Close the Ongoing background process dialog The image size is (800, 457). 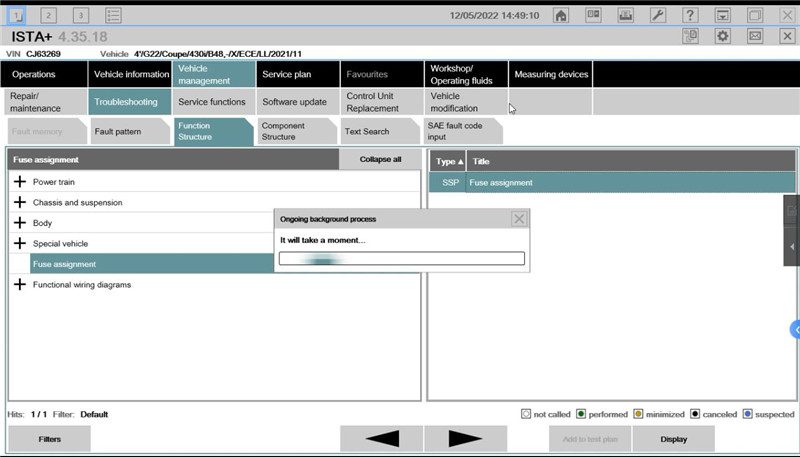click(519, 219)
